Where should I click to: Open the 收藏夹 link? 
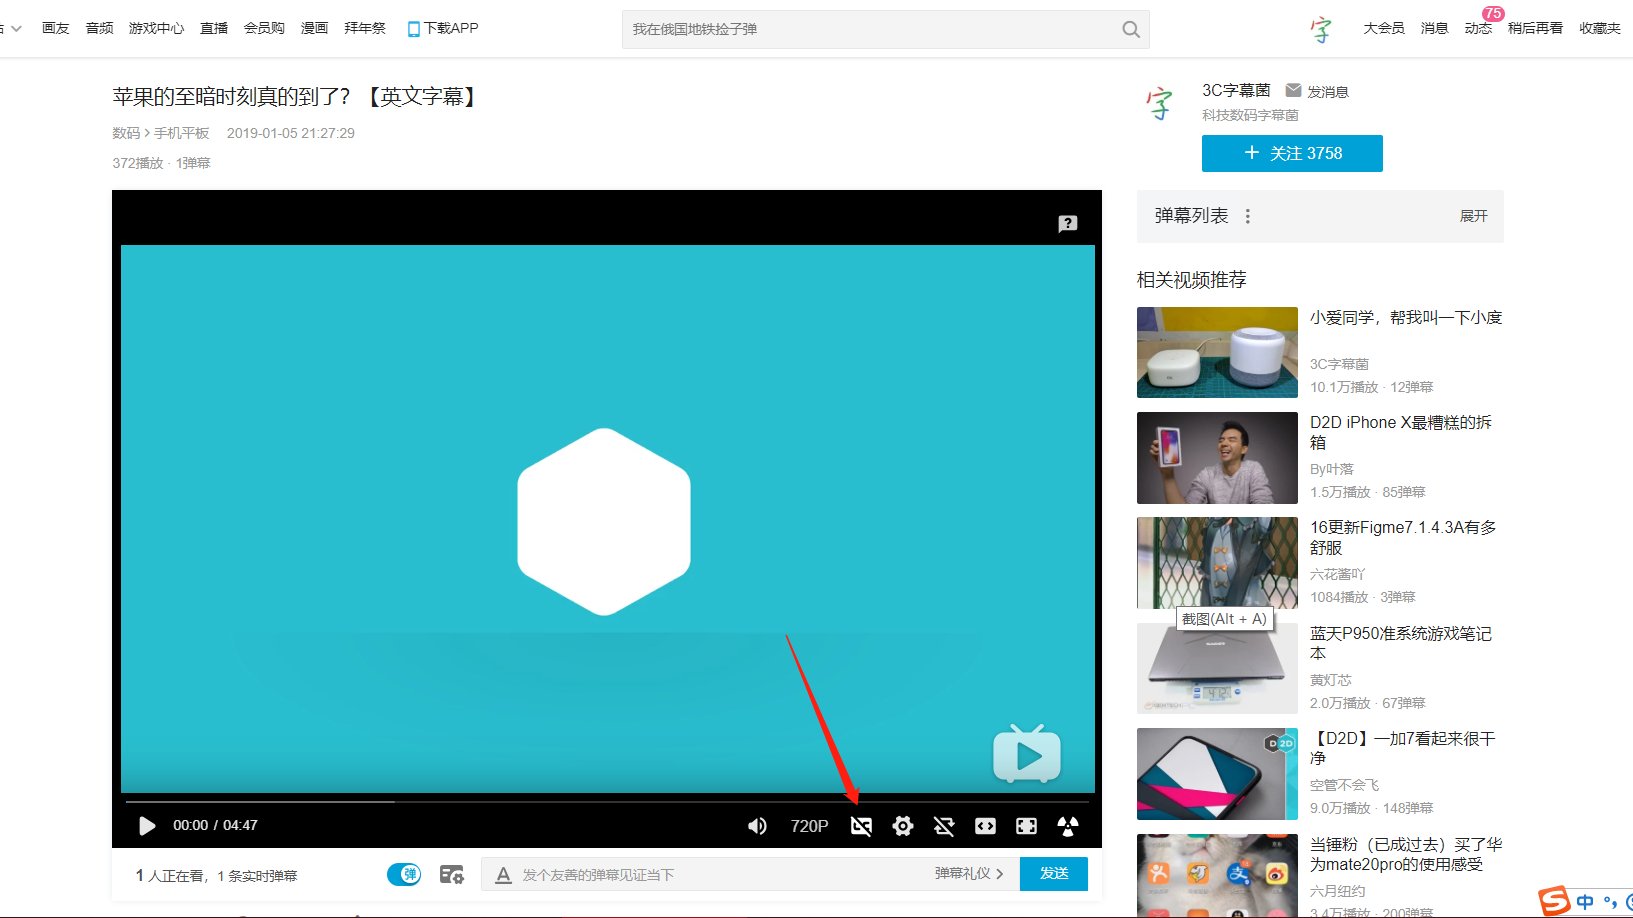[1599, 28]
